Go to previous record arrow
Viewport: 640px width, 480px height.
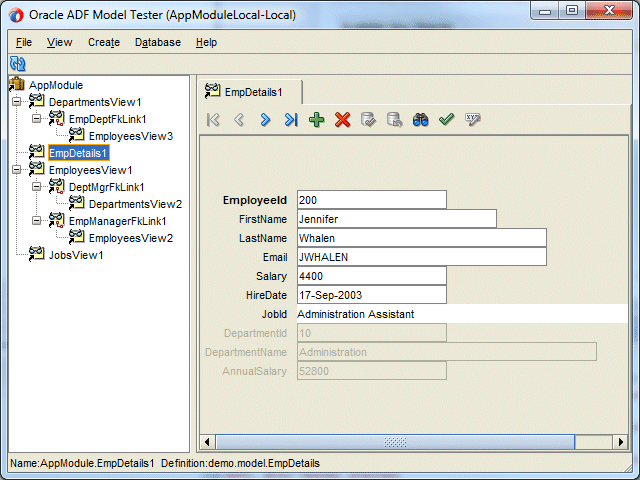click(x=239, y=120)
